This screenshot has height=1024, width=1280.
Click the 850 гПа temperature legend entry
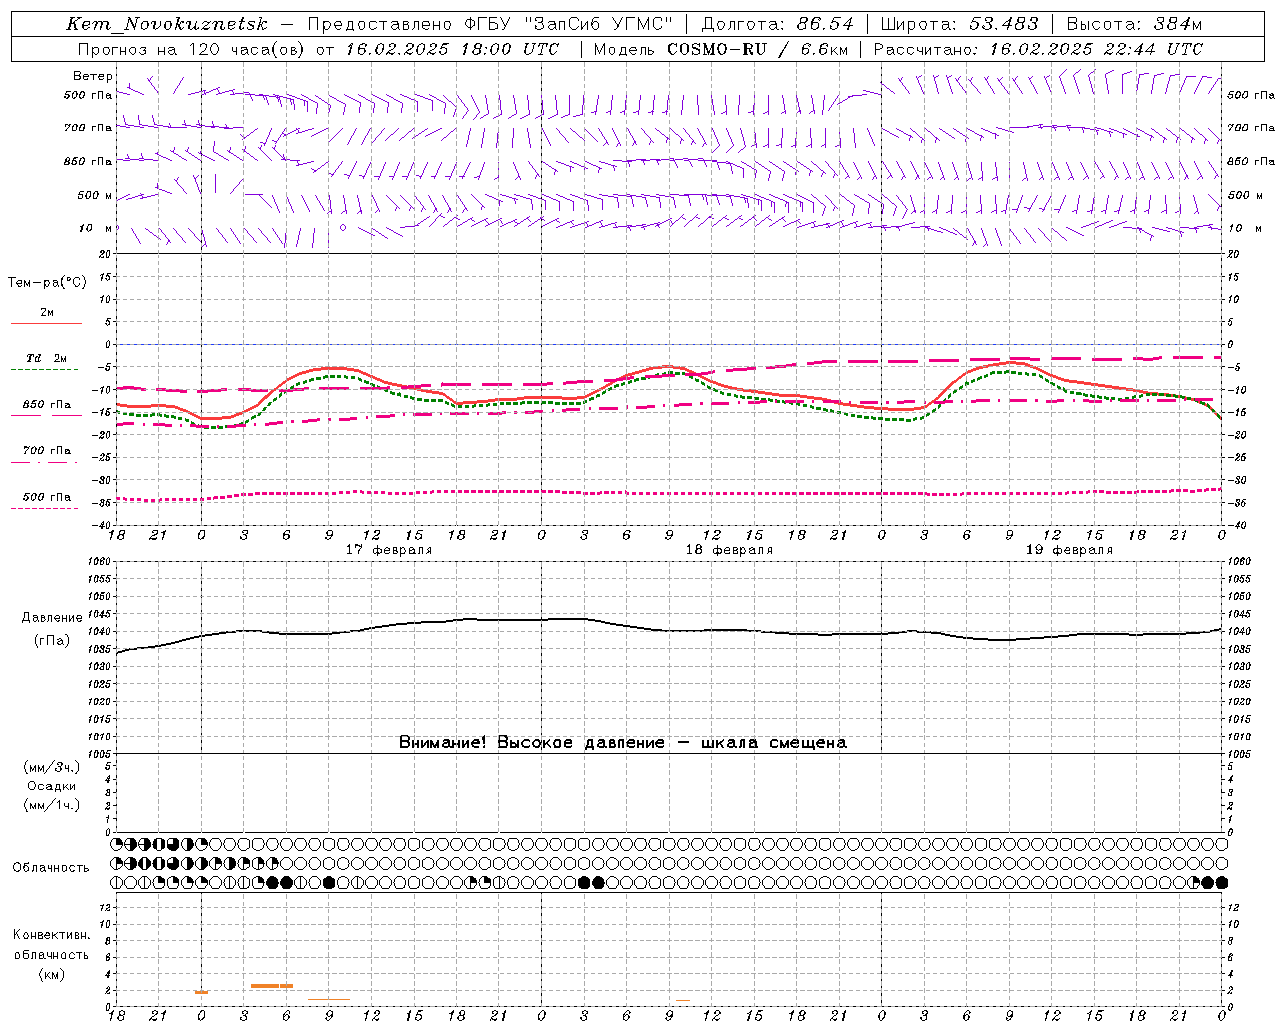click(x=47, y=405)
